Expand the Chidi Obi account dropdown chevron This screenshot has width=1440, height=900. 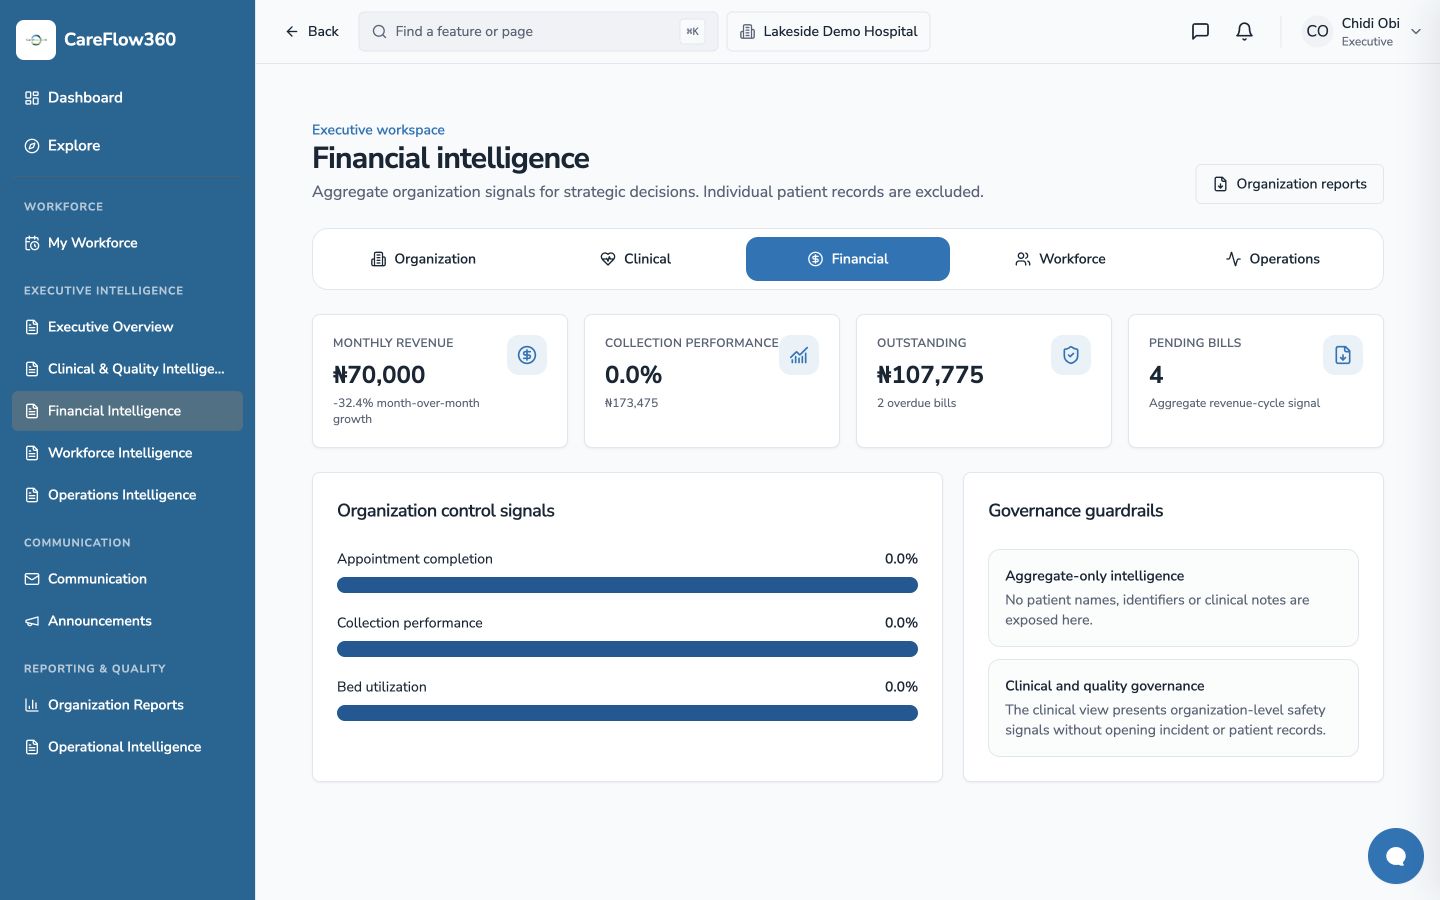pyautogui.click(x=1416, y=31)
